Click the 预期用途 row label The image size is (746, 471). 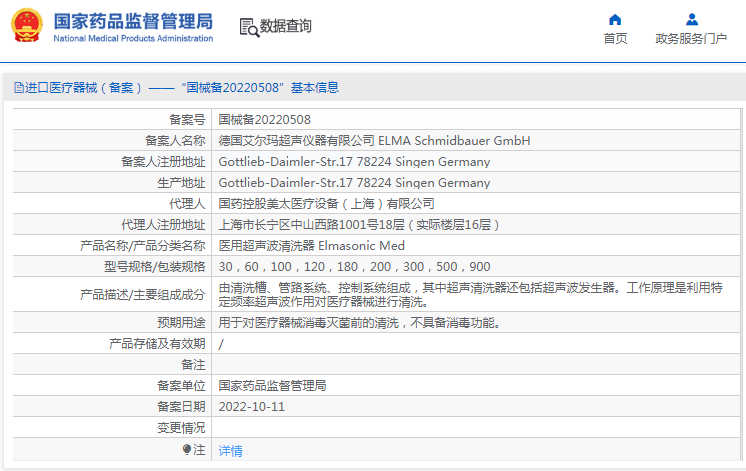pyautogui.click(x=181, y=323)
